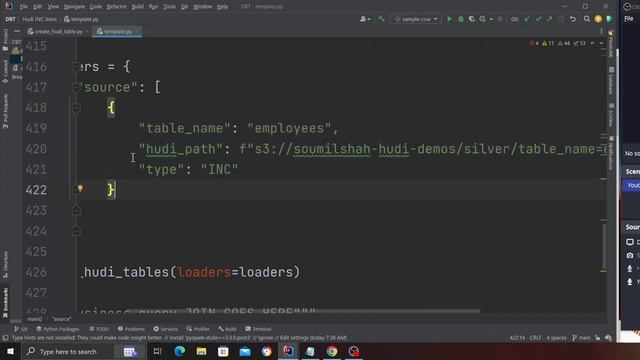Image resolution: width=640 pixels, height=360 pixels.
Task: Open the Git tool window
Action: click(21, 329)
